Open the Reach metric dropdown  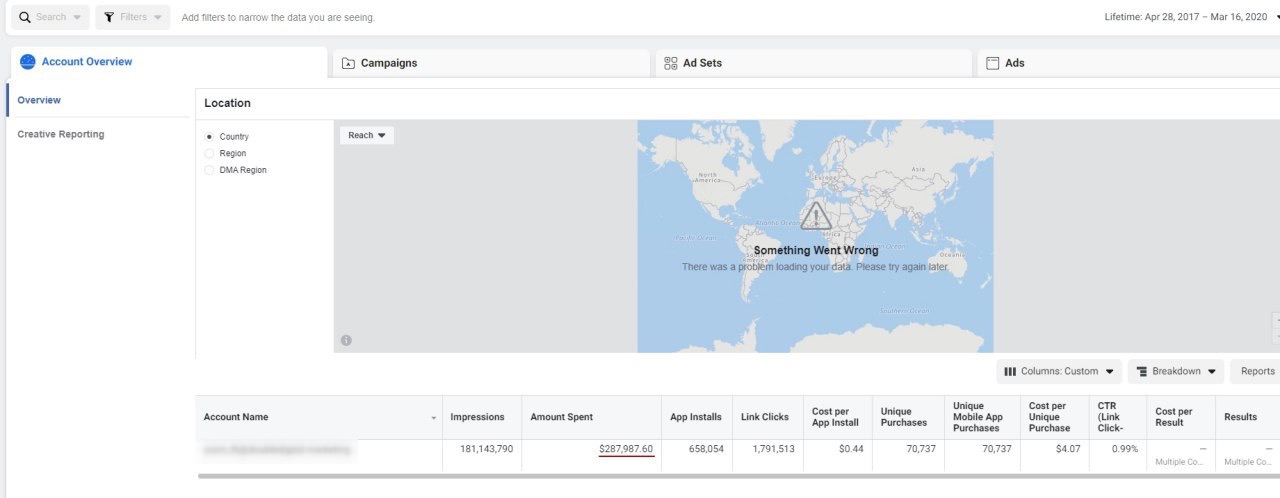[367, 135]
